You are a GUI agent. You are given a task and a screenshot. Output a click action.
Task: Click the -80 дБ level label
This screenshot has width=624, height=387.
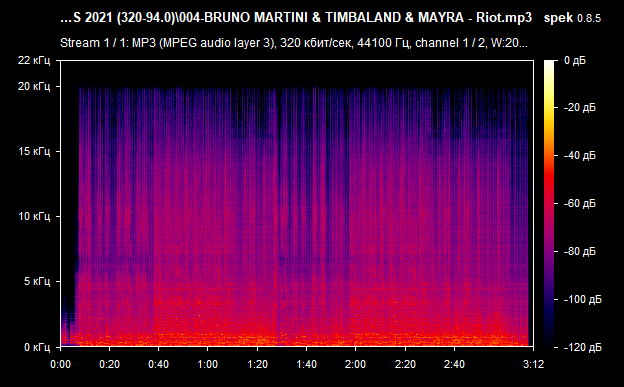click(580, 252)
